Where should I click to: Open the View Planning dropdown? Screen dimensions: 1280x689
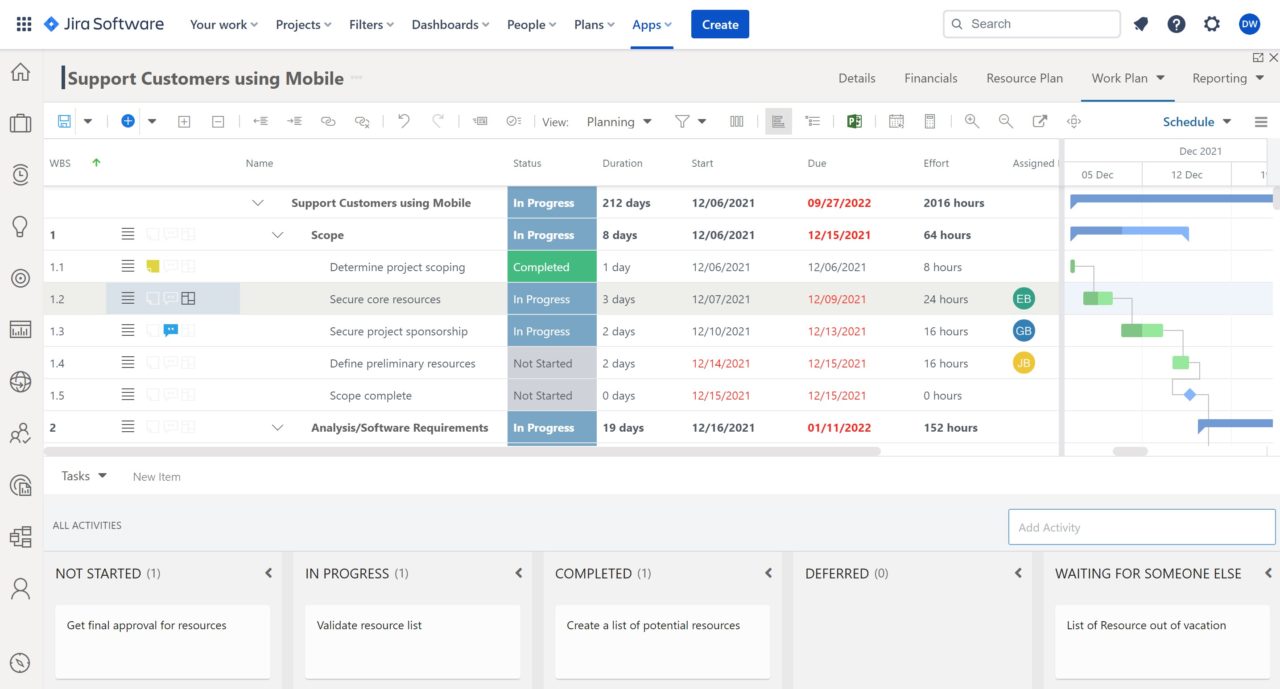(x=619, y=121)
